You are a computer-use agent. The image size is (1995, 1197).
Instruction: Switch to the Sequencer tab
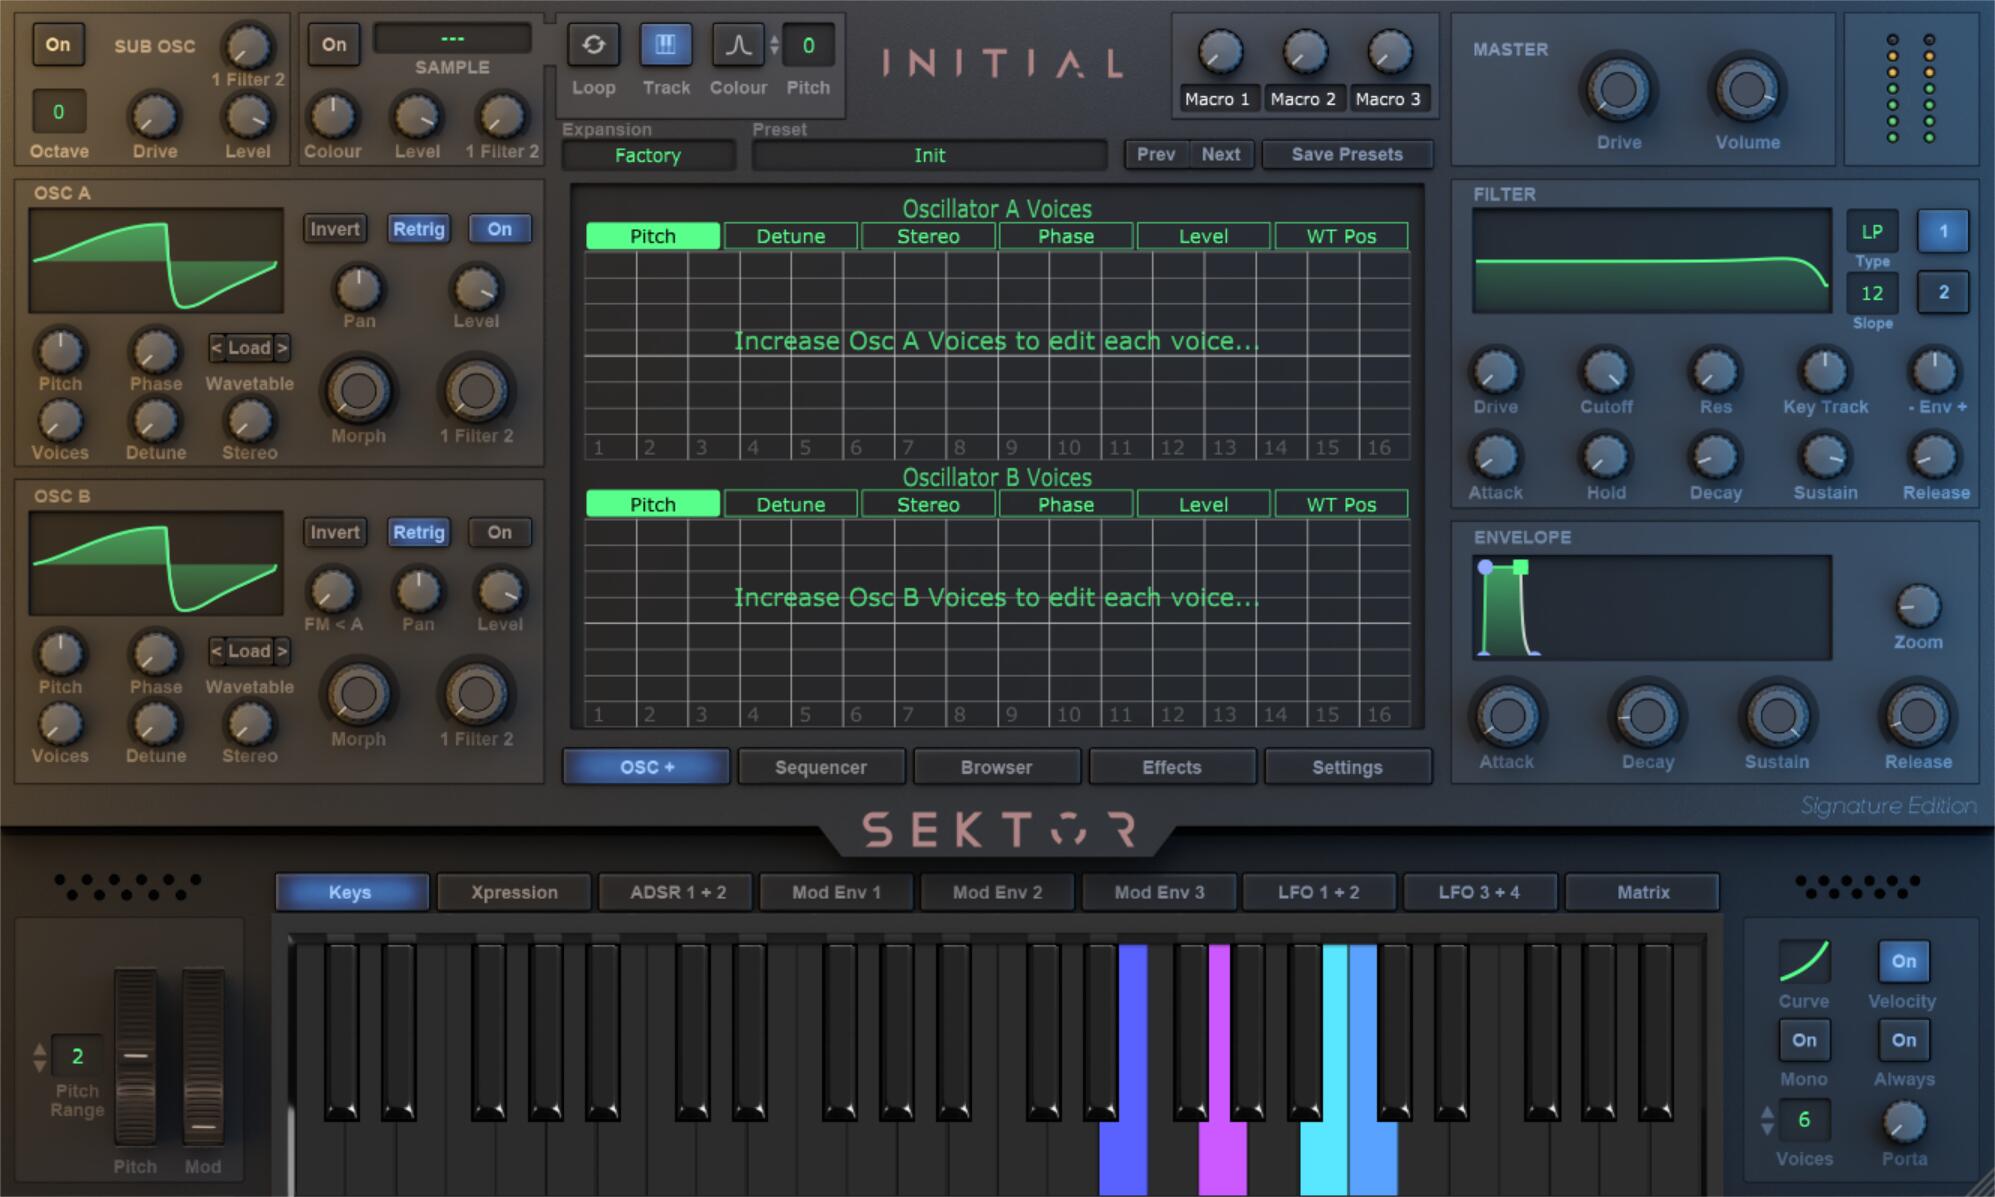pos(820,767)
